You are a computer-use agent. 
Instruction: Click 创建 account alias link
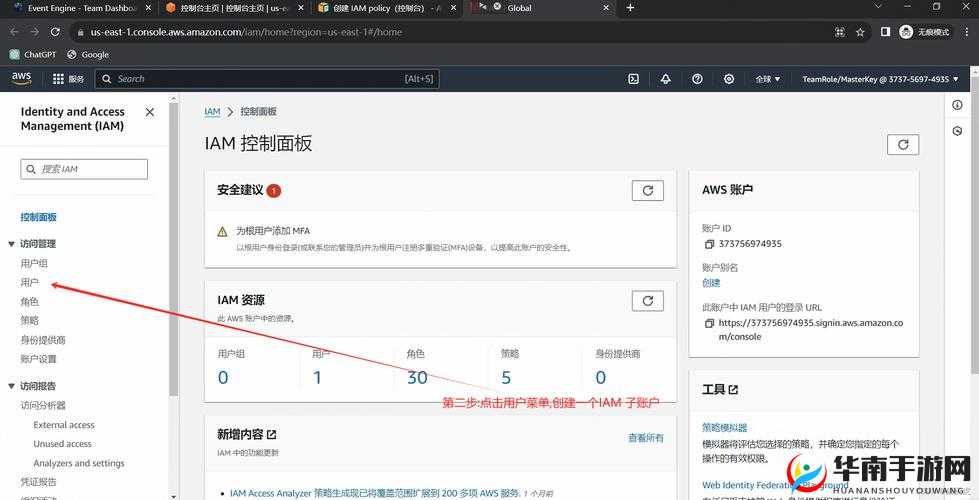711,283
